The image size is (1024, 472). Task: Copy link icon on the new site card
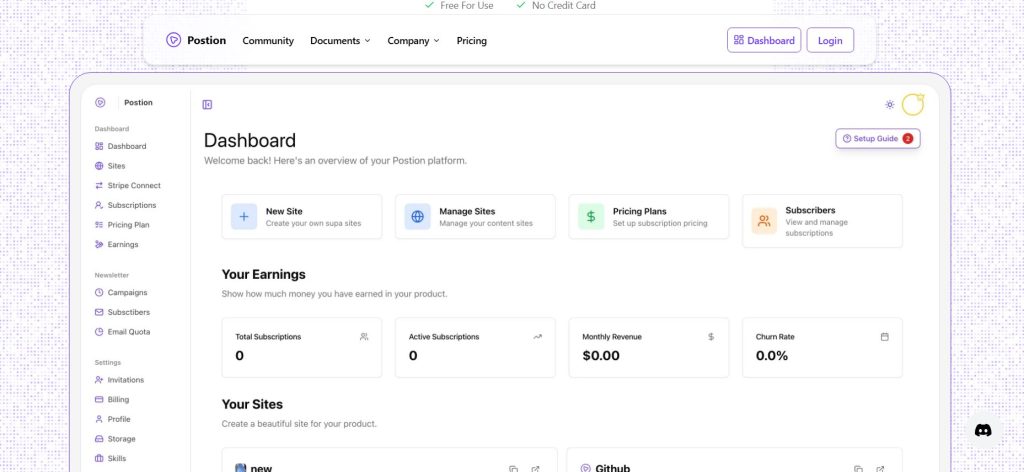tap(513, 469)
